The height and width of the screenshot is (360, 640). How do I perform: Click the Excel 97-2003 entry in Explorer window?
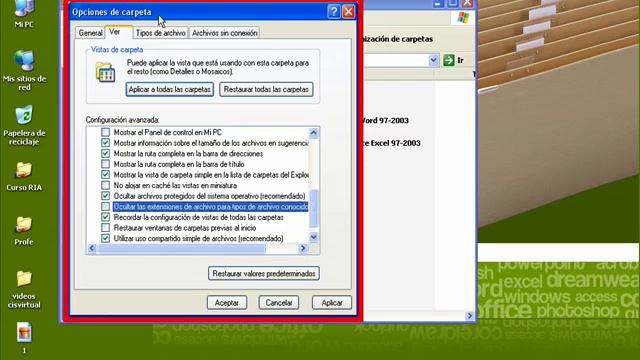pos(392,143)
